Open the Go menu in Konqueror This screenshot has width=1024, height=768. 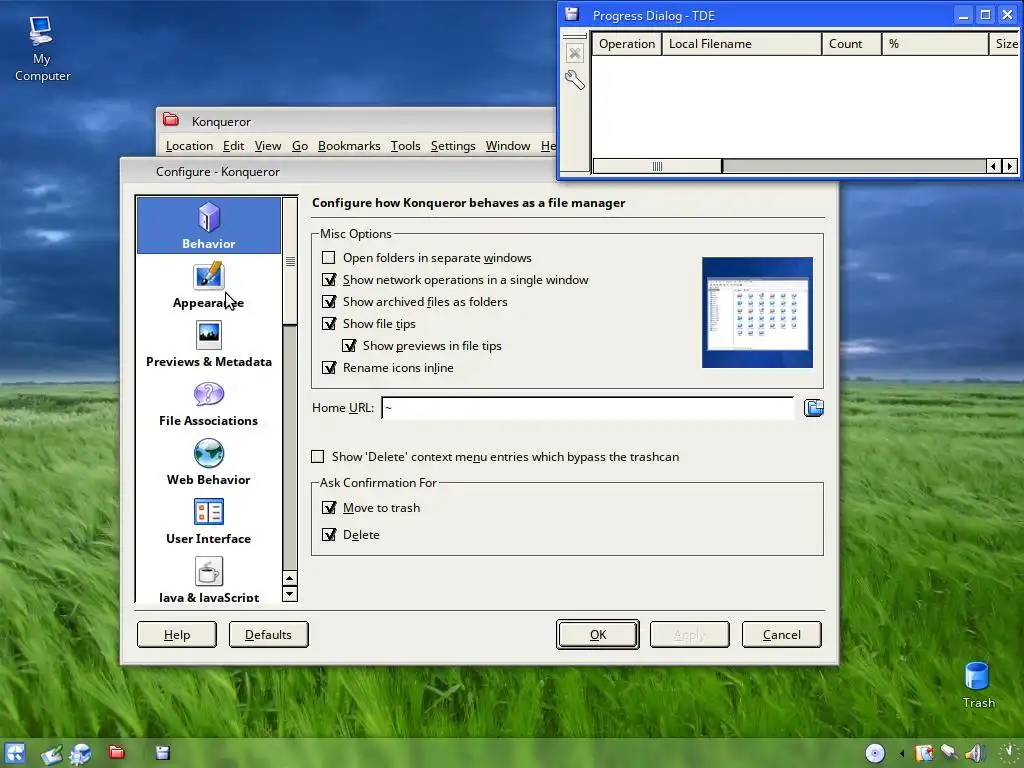[300, 146]
